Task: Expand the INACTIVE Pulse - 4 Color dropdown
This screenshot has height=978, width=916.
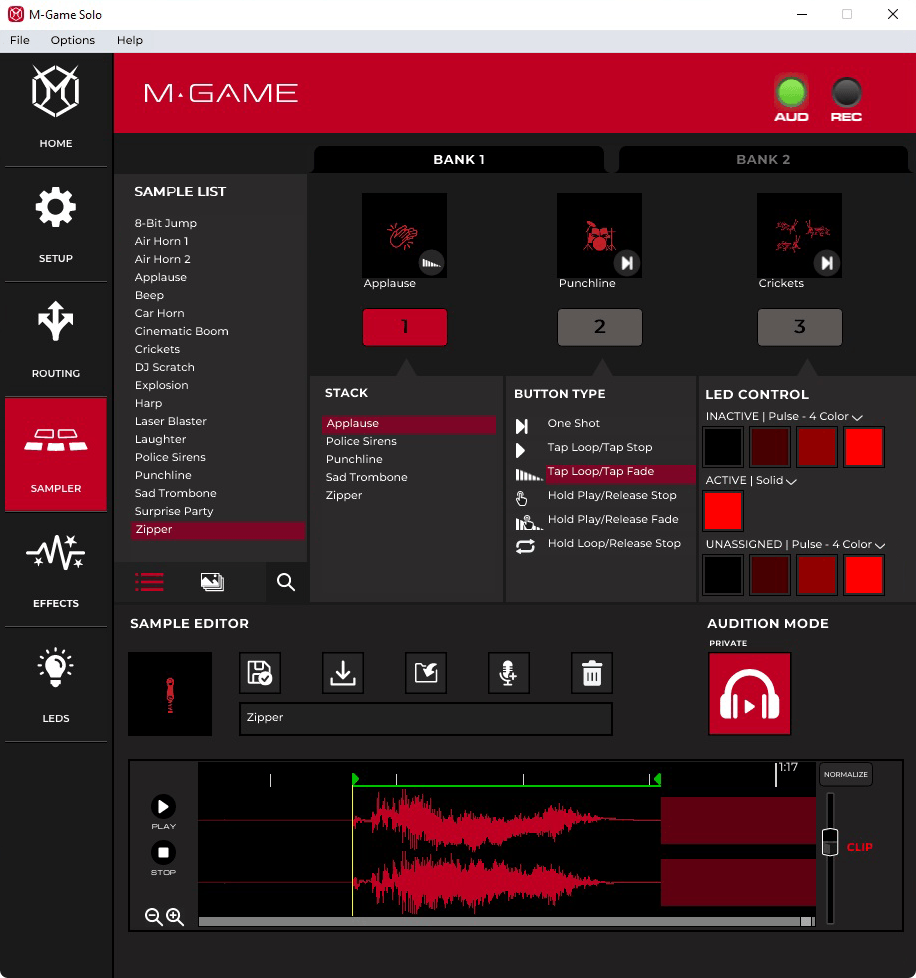Action: point(784,417)
